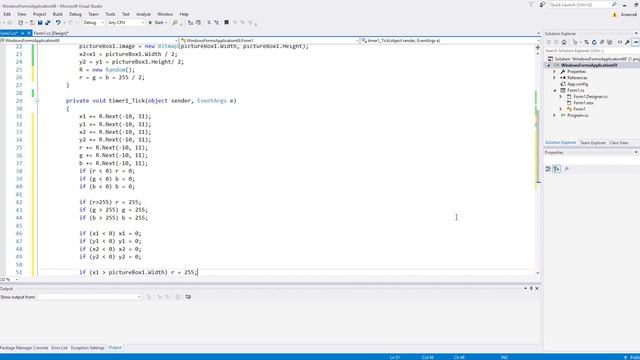Click the comment-out lines toolbar icon
640x360 pixels.
[209, 23]
